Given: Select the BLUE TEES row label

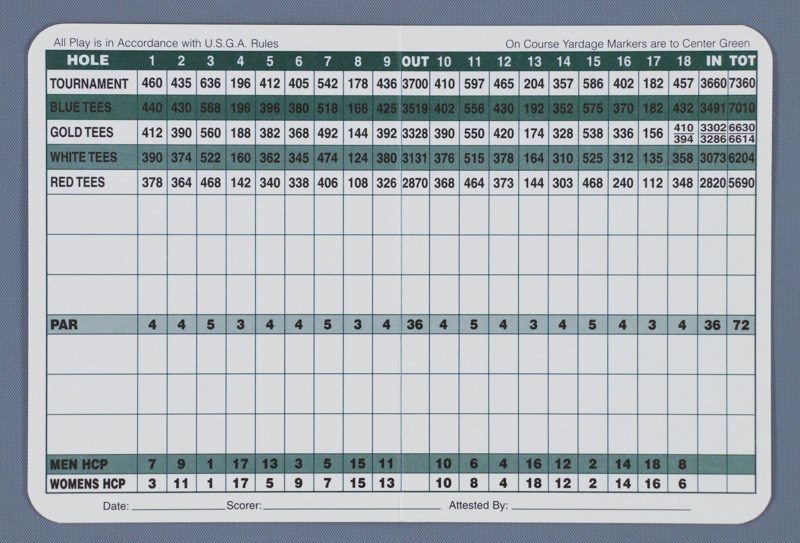Looking at the screenshot, I should pyautogui.click(x=80, y=107).
